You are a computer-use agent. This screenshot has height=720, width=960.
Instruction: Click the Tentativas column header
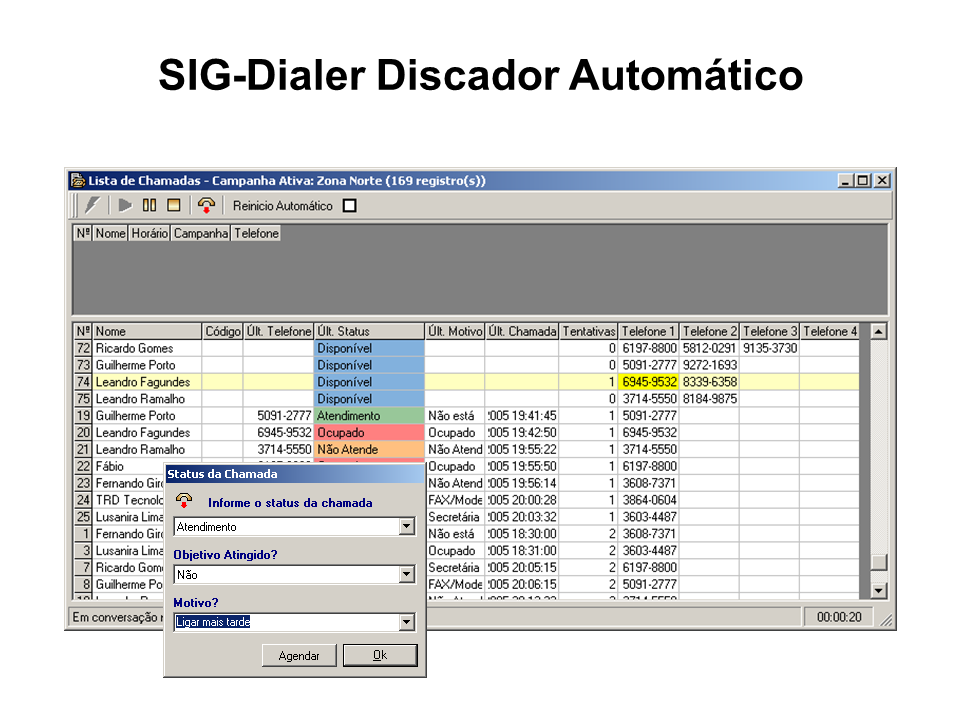point(588,331)
